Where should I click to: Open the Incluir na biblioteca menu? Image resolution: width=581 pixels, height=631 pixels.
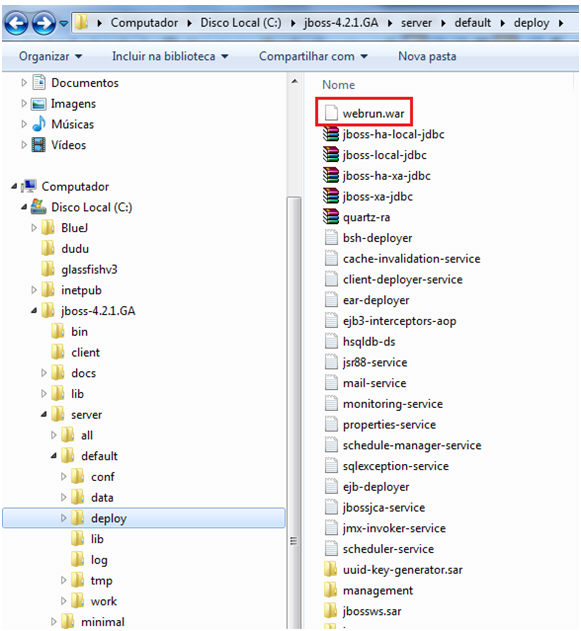[170, 56]
